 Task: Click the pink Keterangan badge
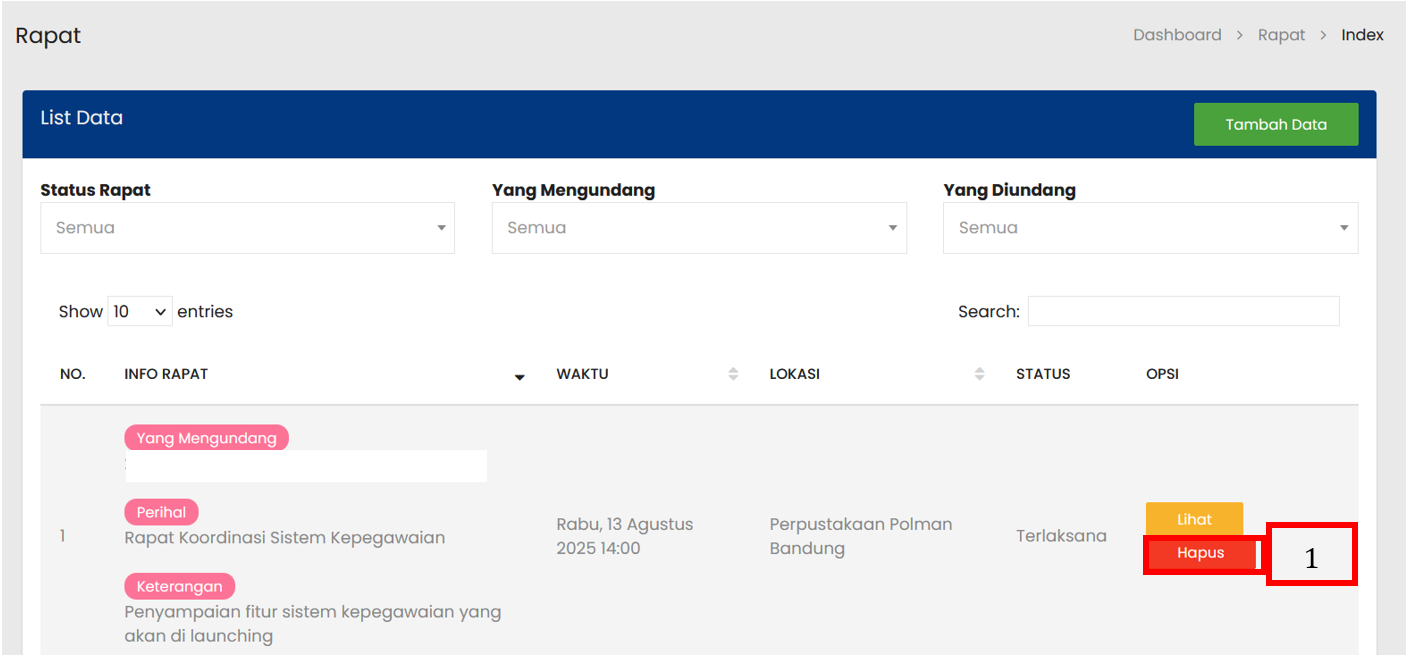click(x=180, y=586)
